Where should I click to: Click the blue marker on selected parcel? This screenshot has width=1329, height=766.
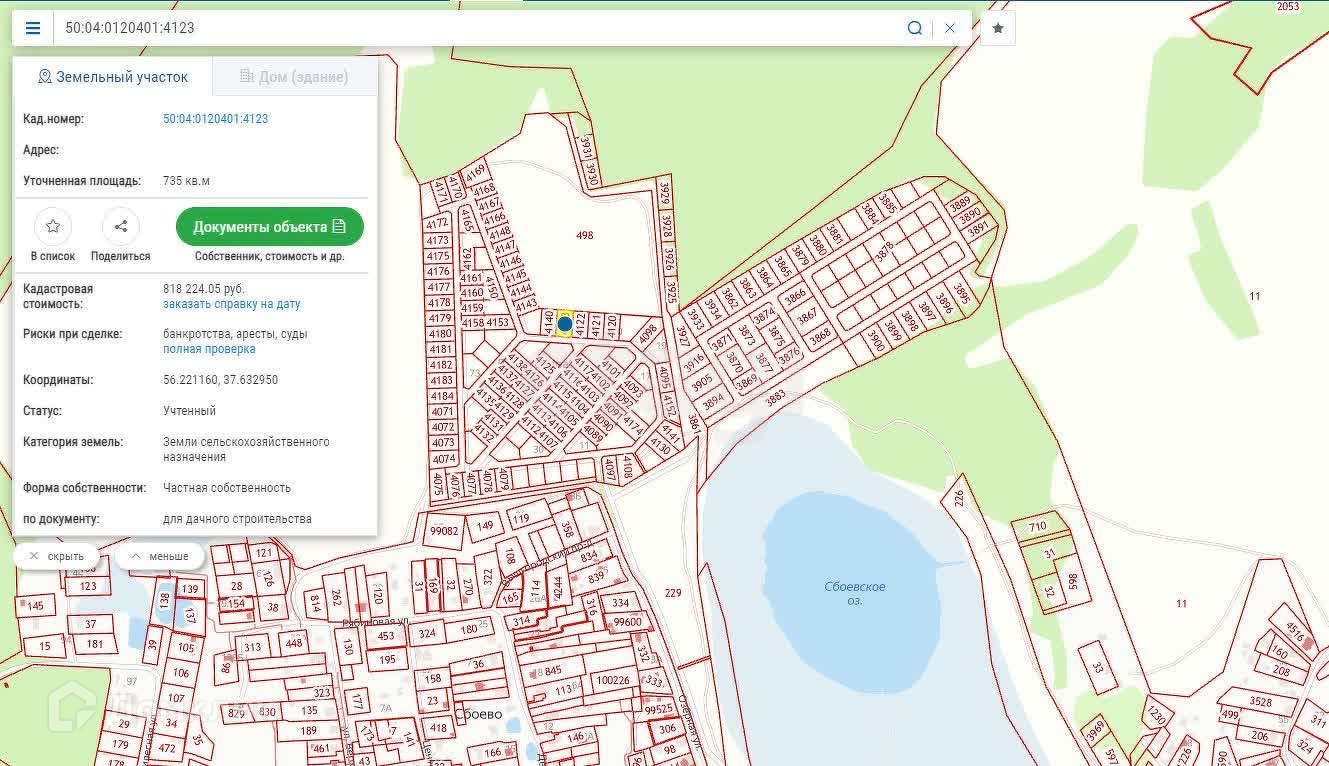[x=565, y=324]
